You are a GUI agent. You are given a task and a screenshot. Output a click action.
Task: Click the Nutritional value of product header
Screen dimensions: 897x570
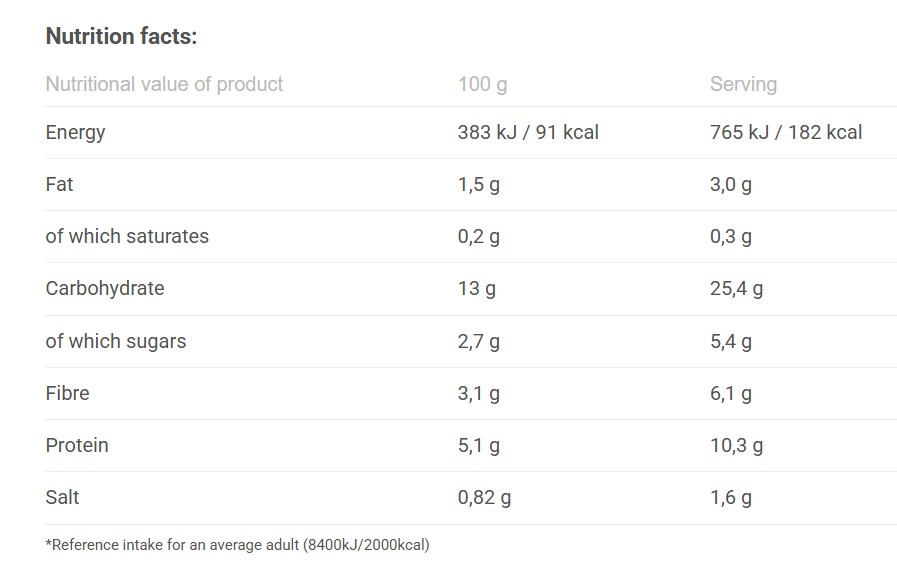(164, 84)
